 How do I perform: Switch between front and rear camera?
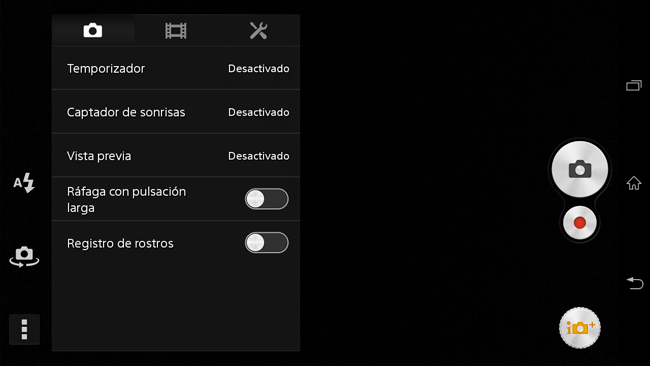tap(24, 257)
